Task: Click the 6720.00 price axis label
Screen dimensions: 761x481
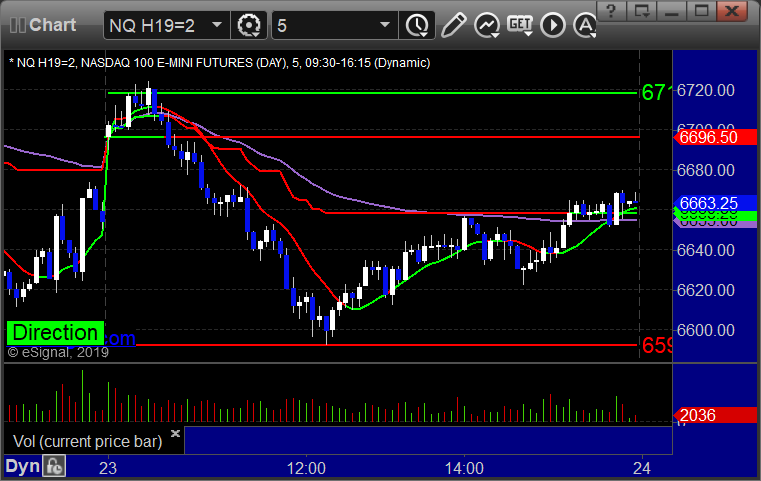Action: [706, 90]
